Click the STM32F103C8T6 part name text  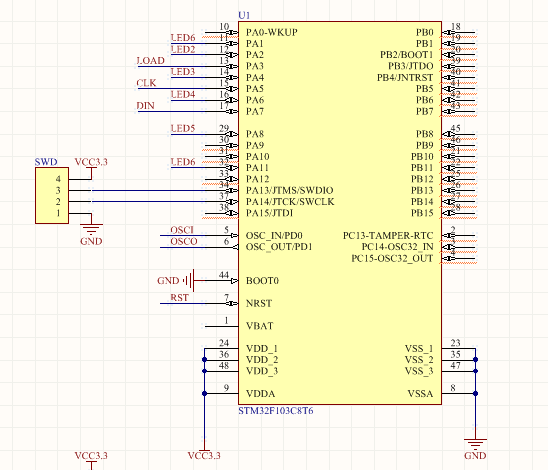tap(276, 411)
